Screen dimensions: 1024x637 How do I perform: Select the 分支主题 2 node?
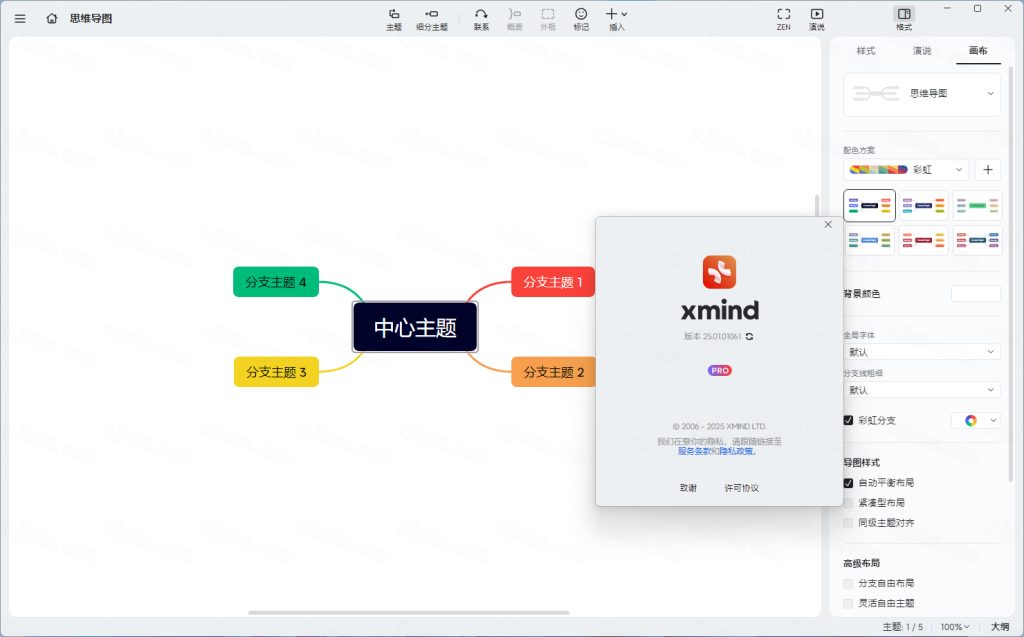[553, 372]
